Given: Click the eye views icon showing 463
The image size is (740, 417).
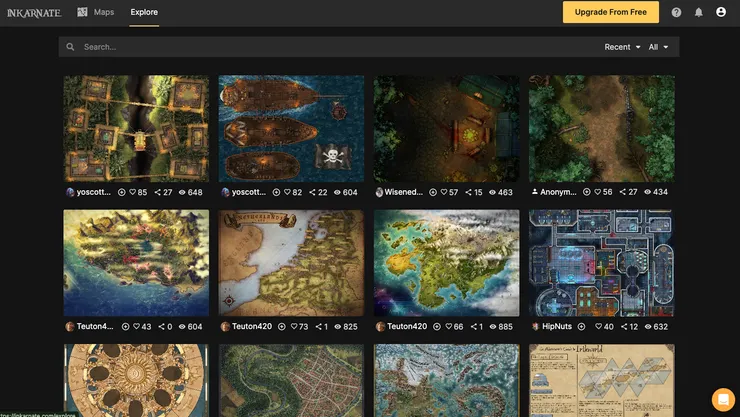Looking at the screenshot, I should pyautogui.click(x=492, y=192).
